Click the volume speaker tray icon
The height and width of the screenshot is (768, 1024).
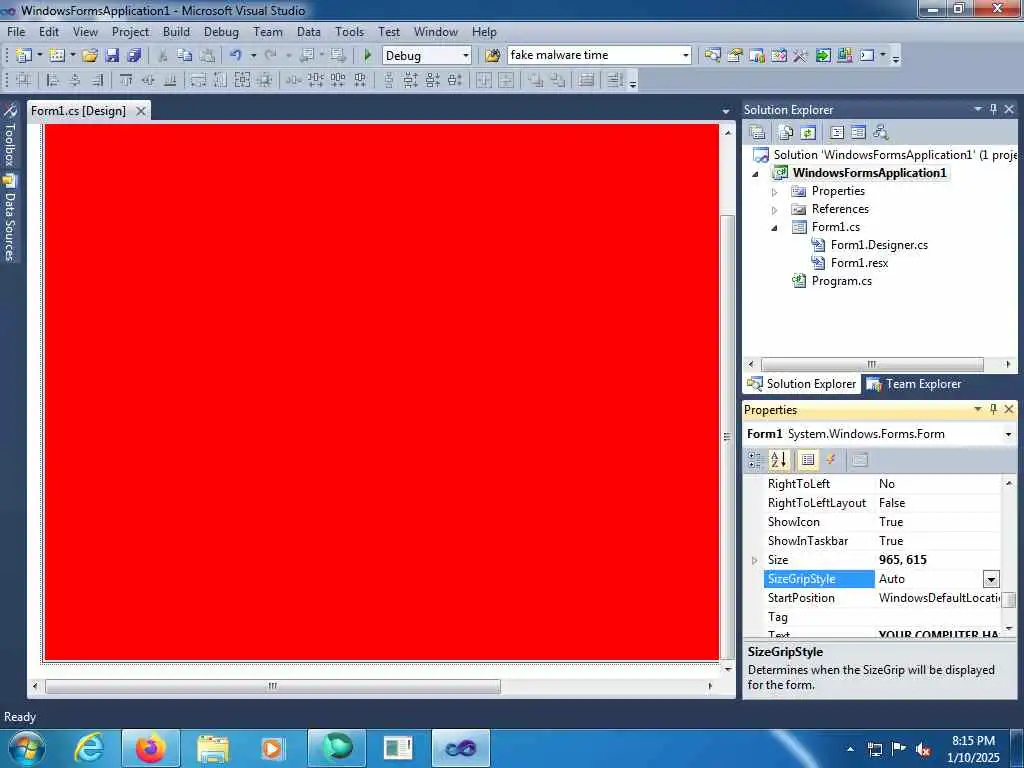click(x=923, y=749)
